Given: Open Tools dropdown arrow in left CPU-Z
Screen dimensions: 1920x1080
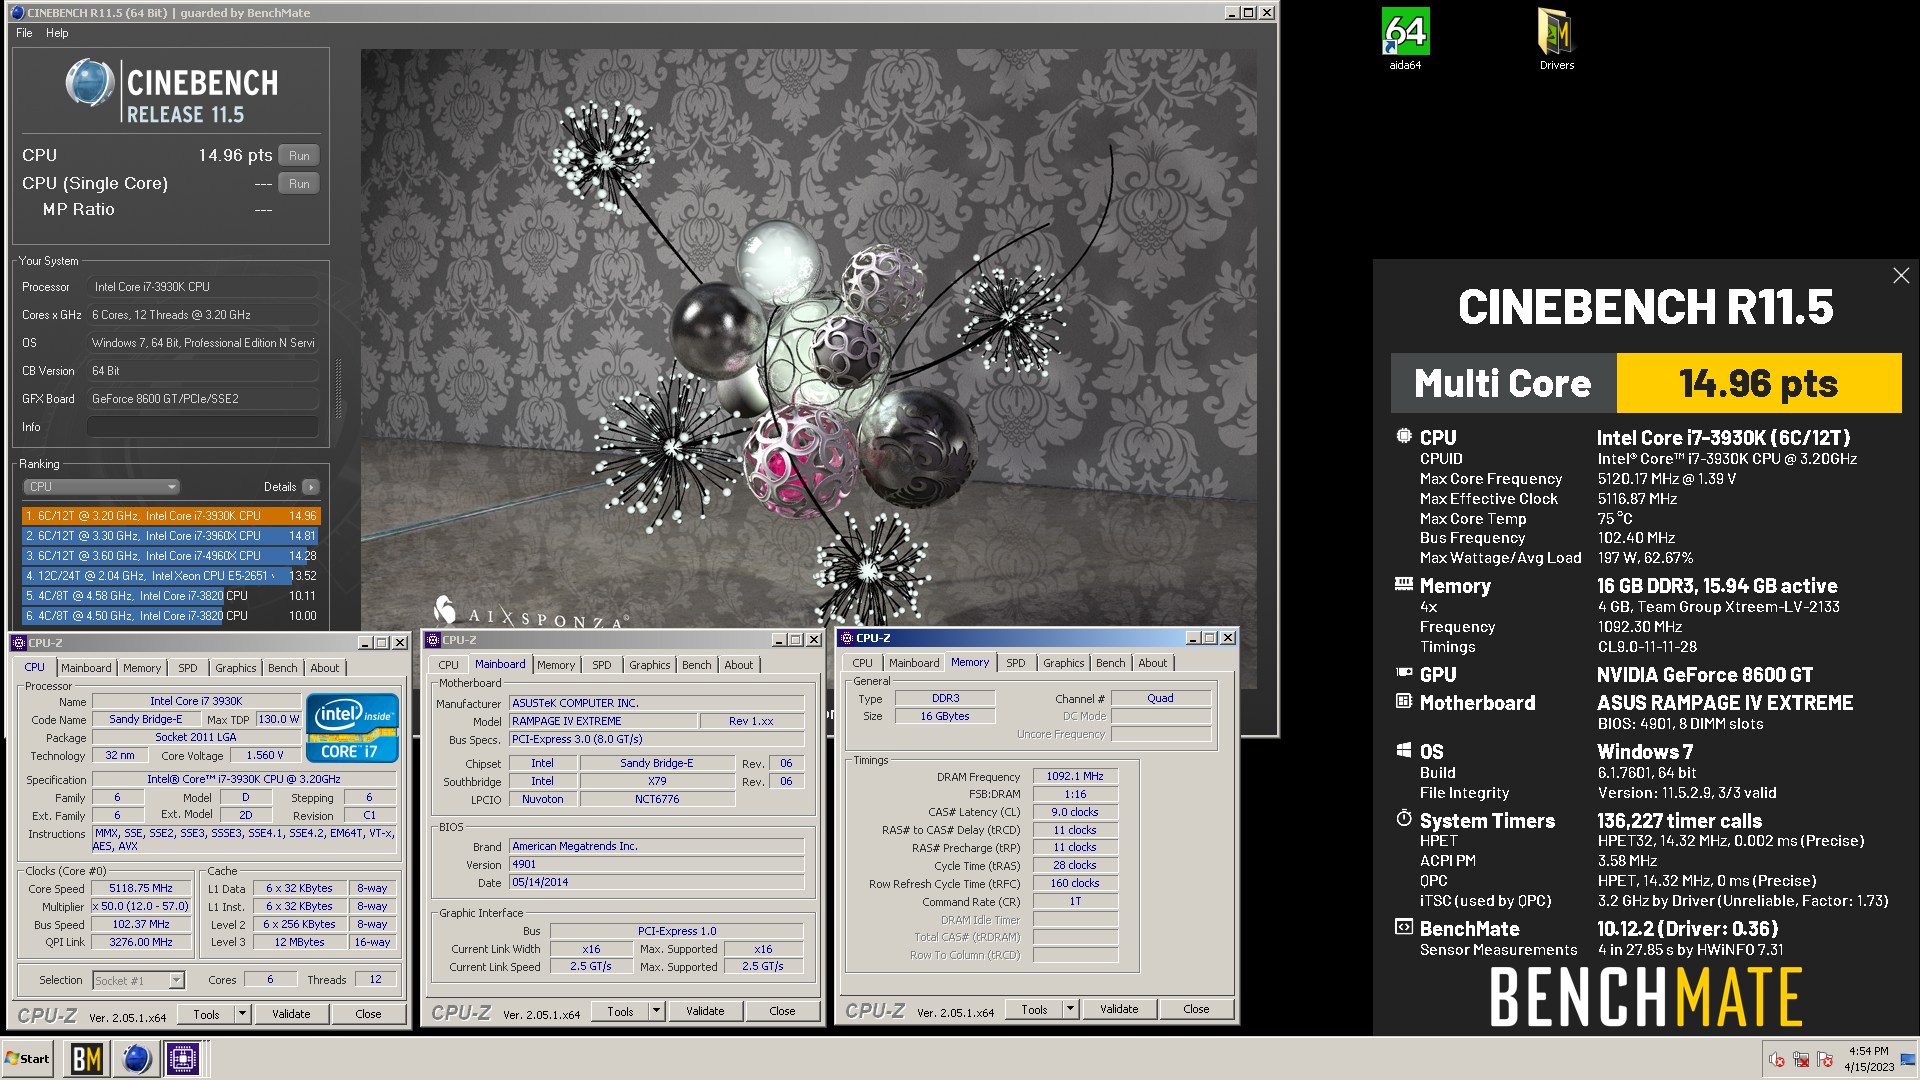Looking at the screenshot, I should point(242,1014).
